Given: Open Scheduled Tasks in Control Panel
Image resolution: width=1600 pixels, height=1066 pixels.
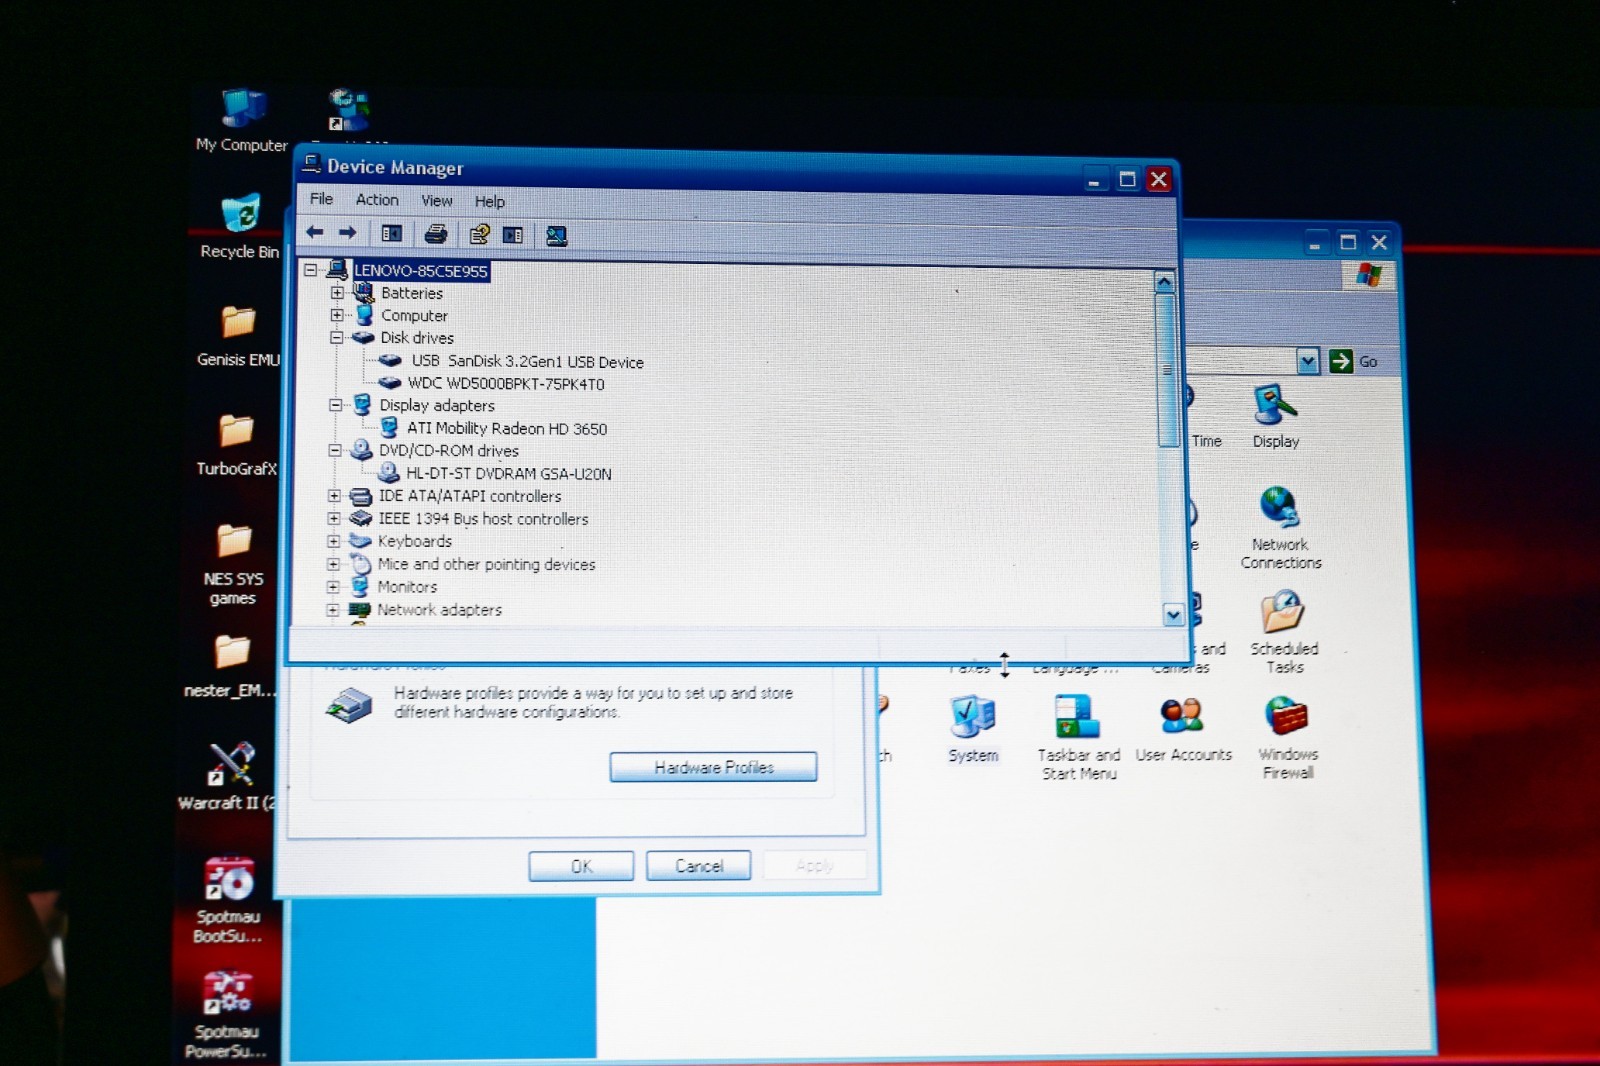Looking at the screenshot, I should pyautogui.click(x=1284, y=632).
